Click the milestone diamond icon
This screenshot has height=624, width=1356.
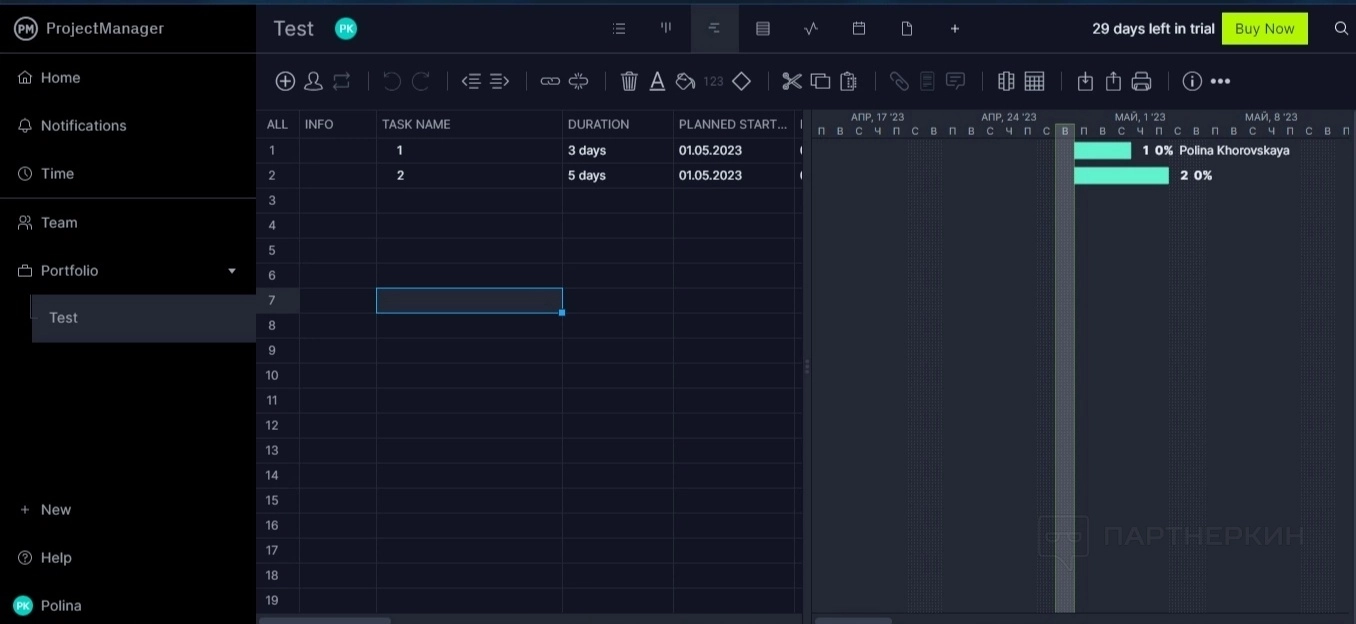[741, 82]
